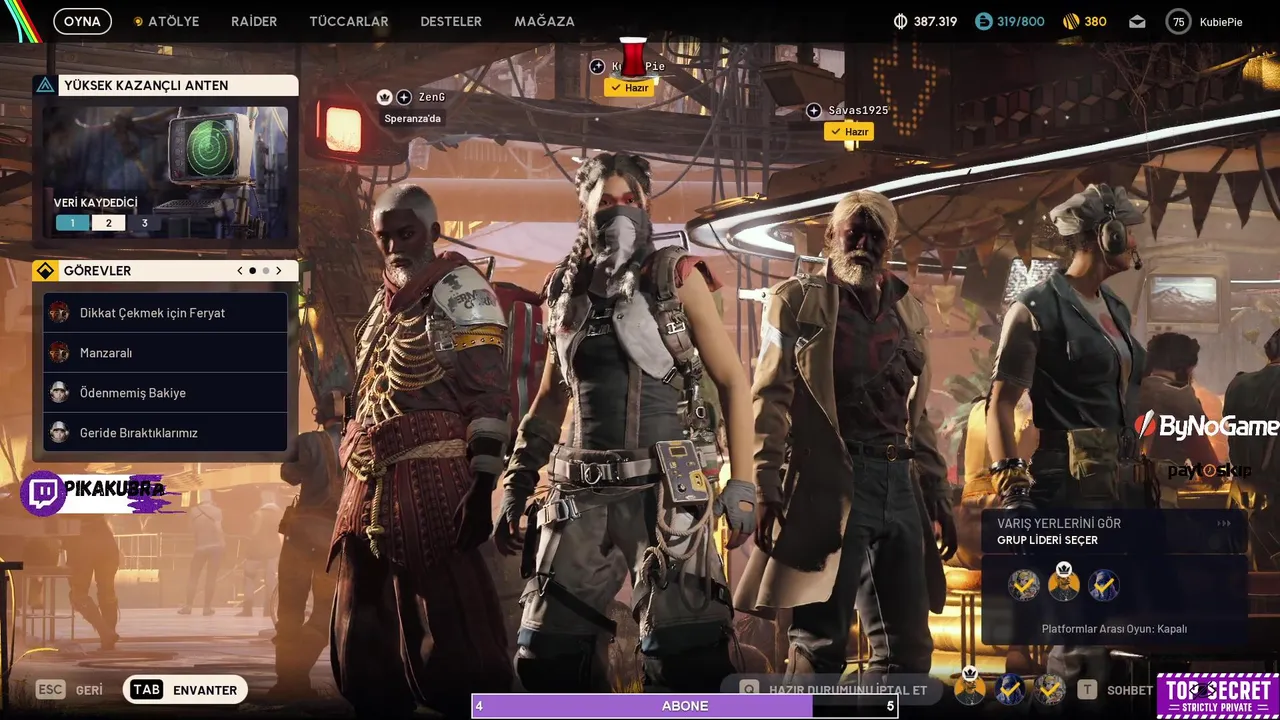Image resolution: width=1280 pixels, height=720 pixels.
Task: Click the Twitch logo on PIKAKUBRA overlay
Action: [43, 492]
